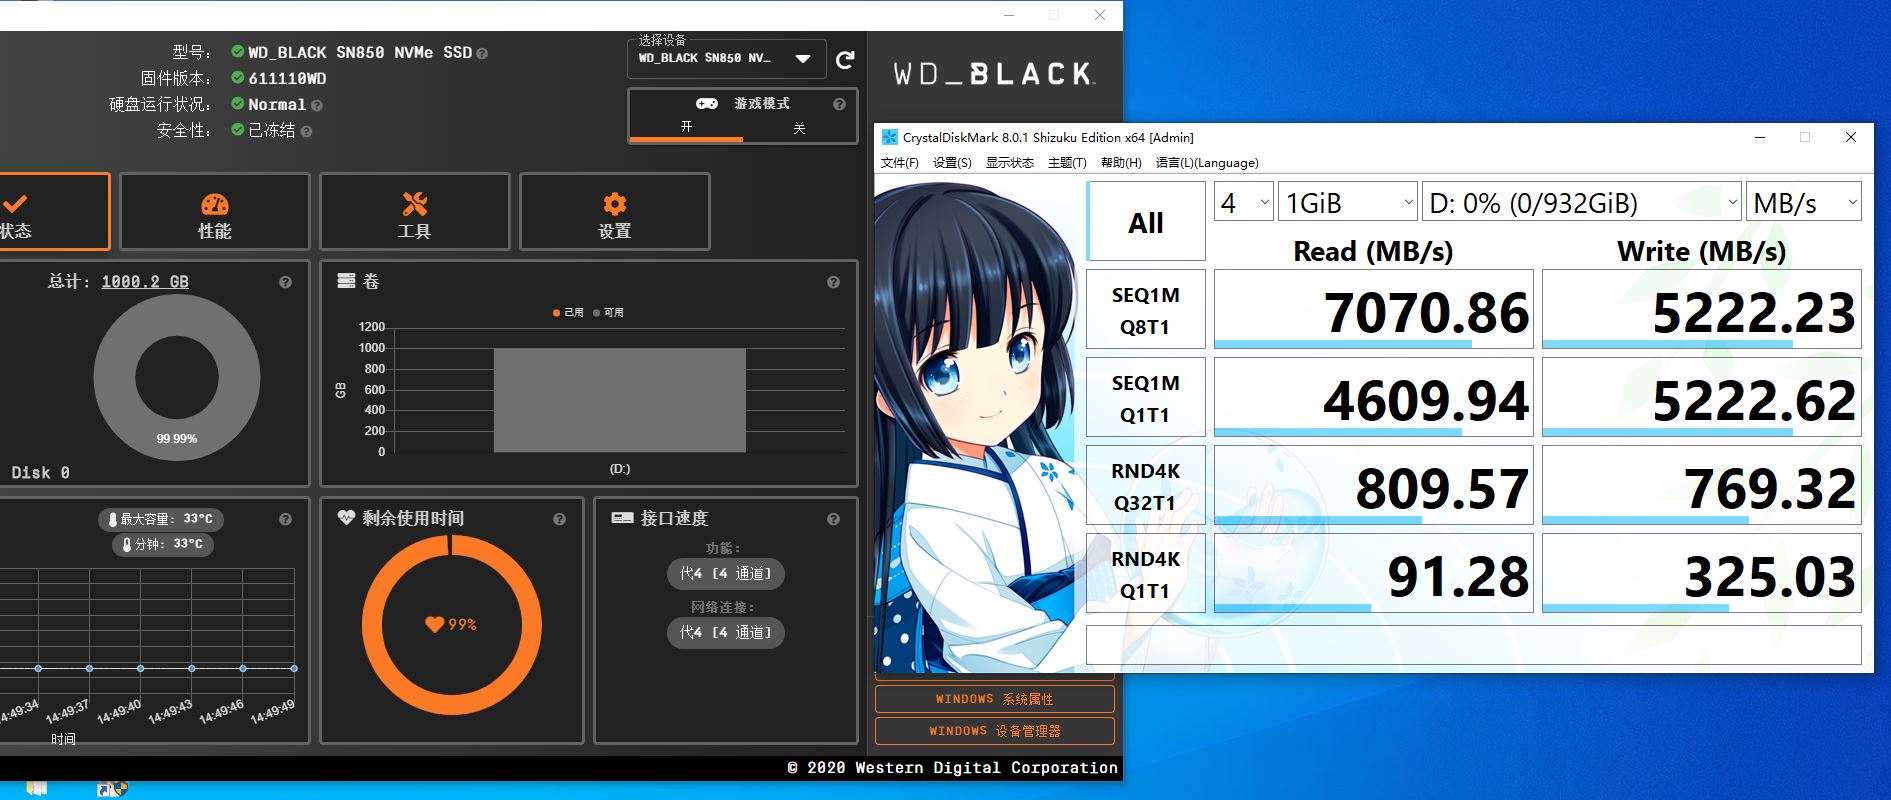Click the 769.32 write result

1702,485
